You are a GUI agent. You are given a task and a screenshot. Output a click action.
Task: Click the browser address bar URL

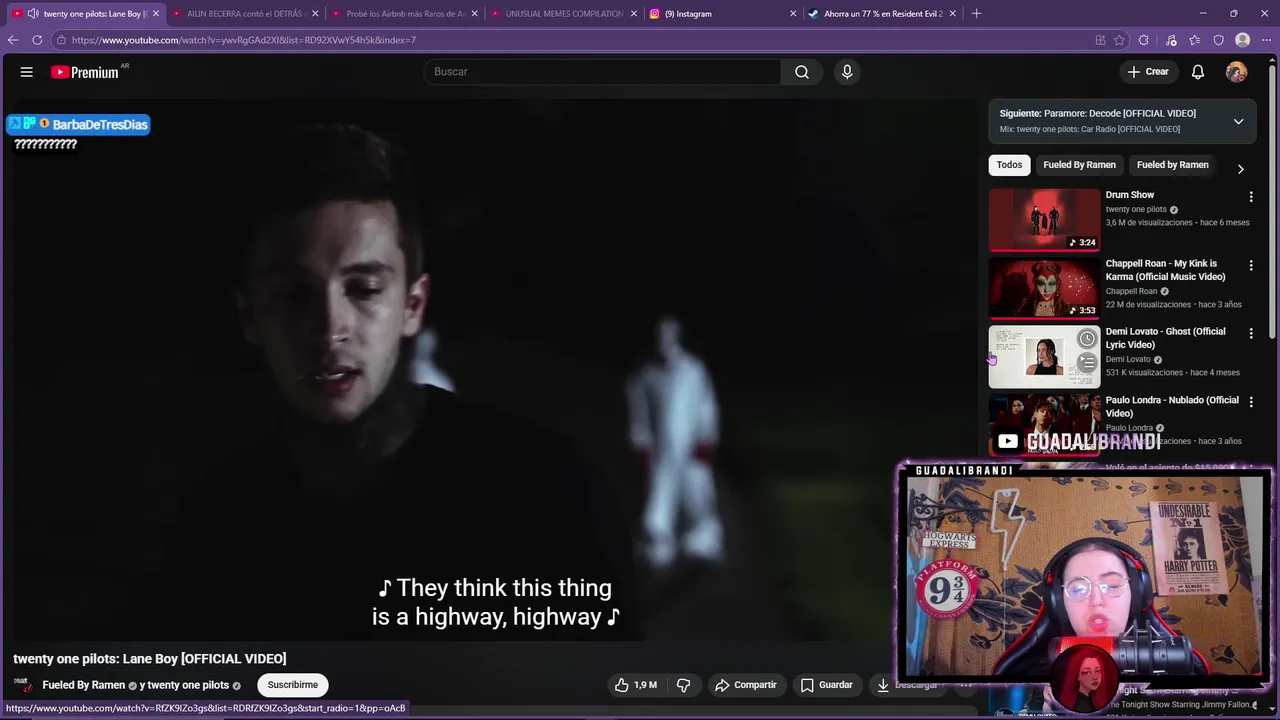244,40
